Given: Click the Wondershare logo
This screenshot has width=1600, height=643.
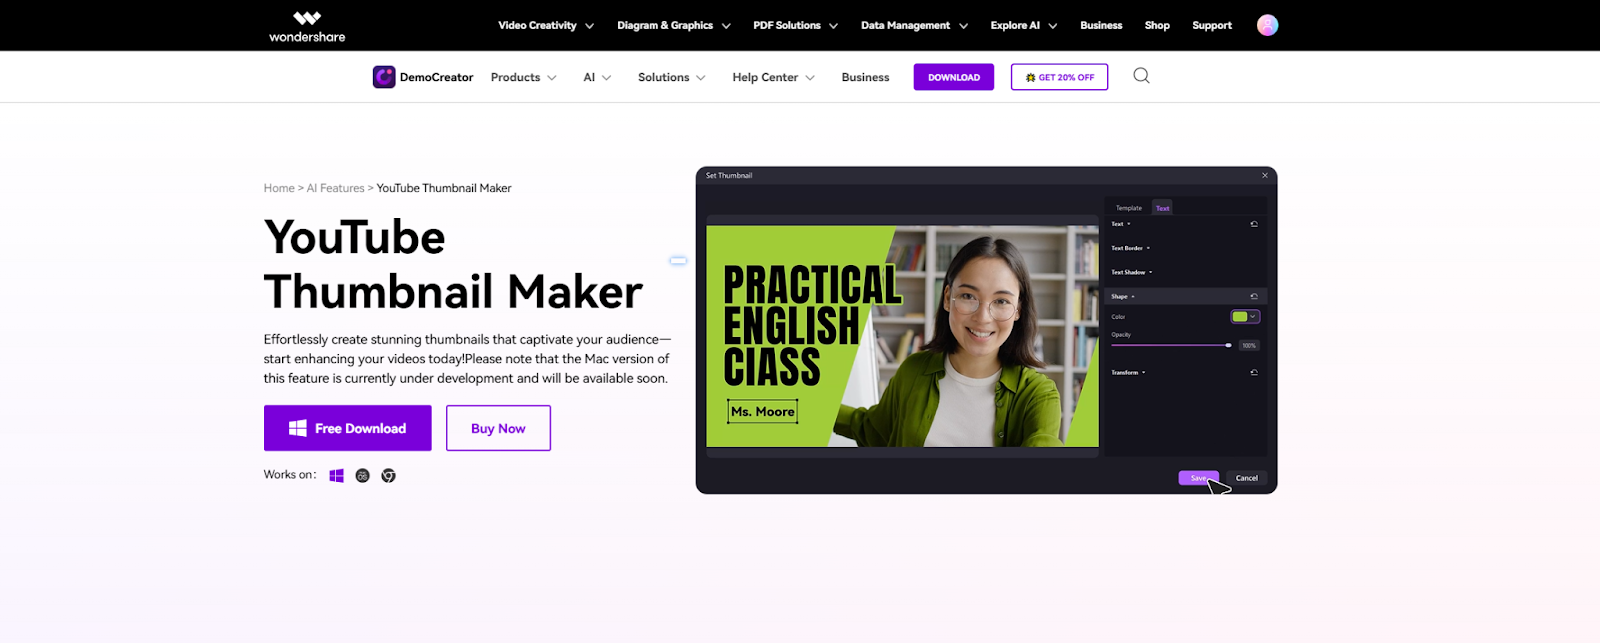Looking at the screenshot, I should point(307,26).
